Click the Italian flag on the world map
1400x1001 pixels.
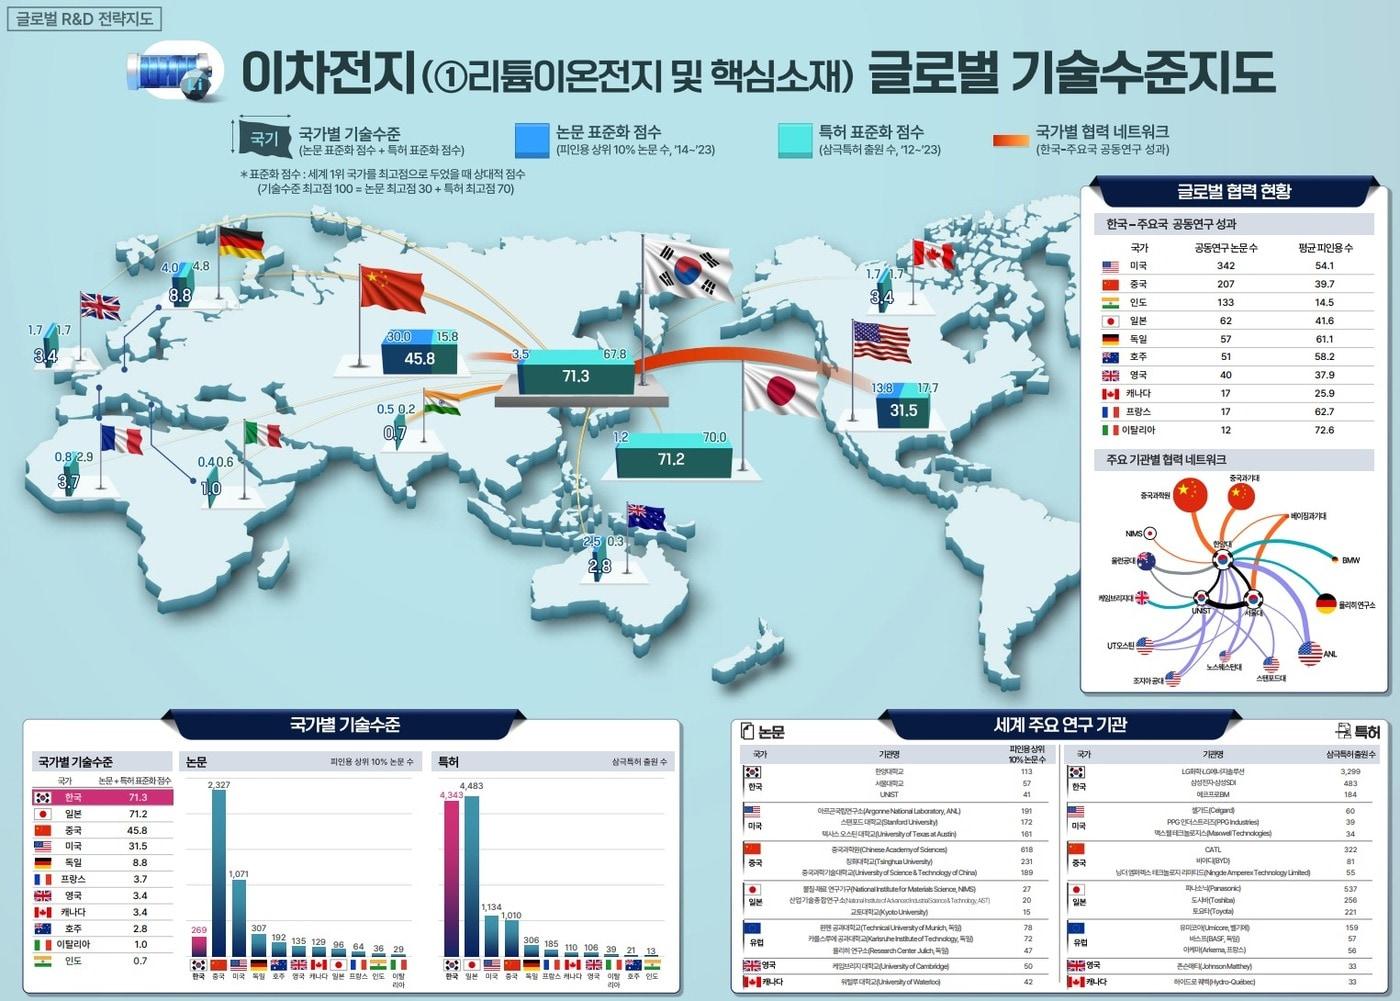(263, 434)
